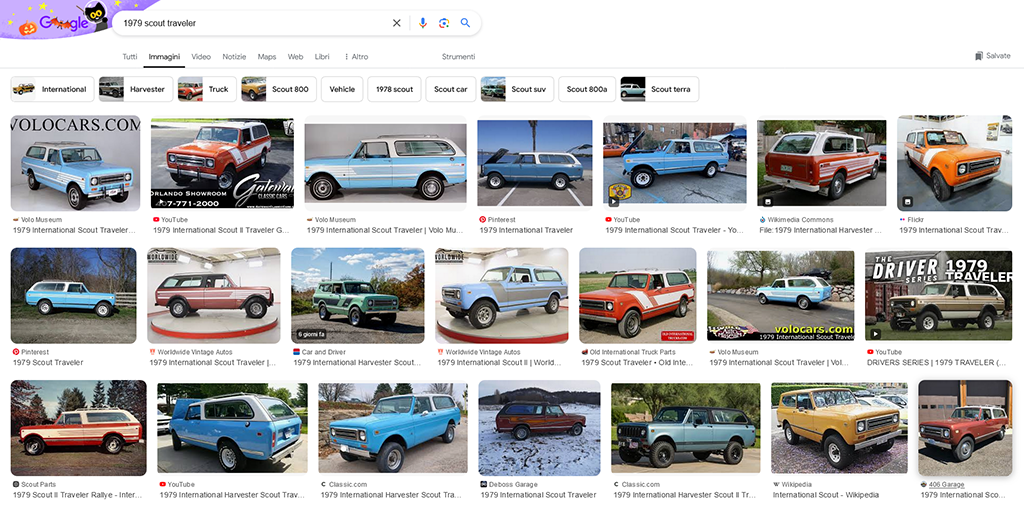Clear the search box with X icon
This screenshot has width=1024, height=506.
tap(396, 23)
